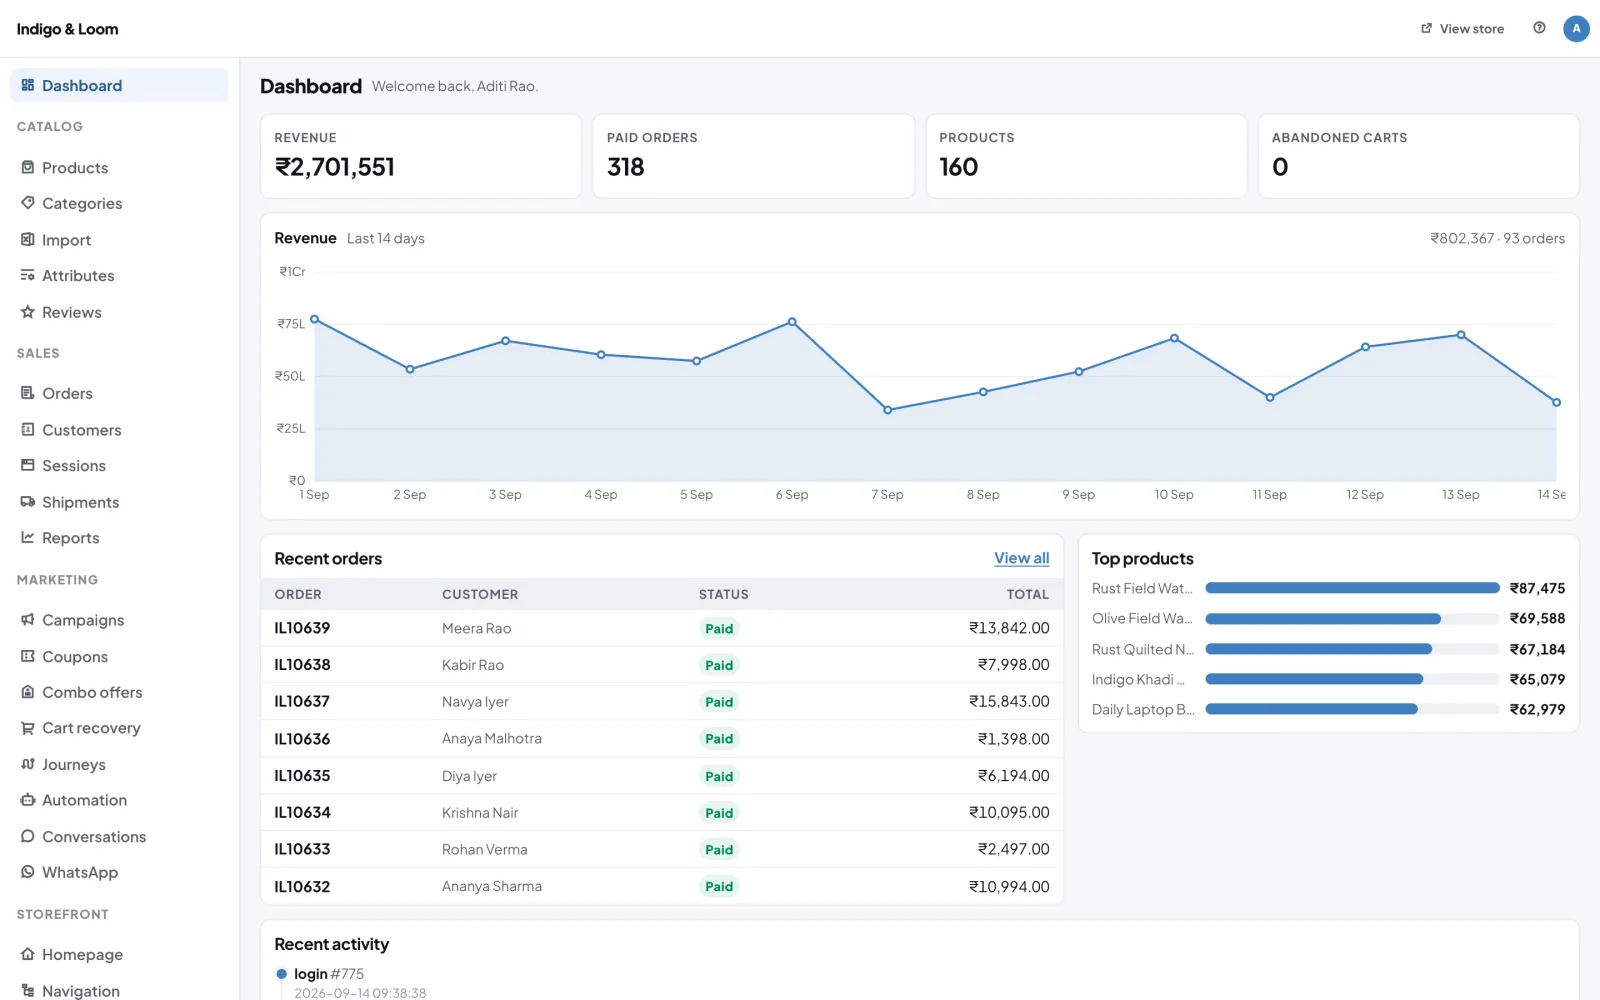Open the Products menu item
The height and width of the screenshot is (1000, 1600).
pos(119,167)
